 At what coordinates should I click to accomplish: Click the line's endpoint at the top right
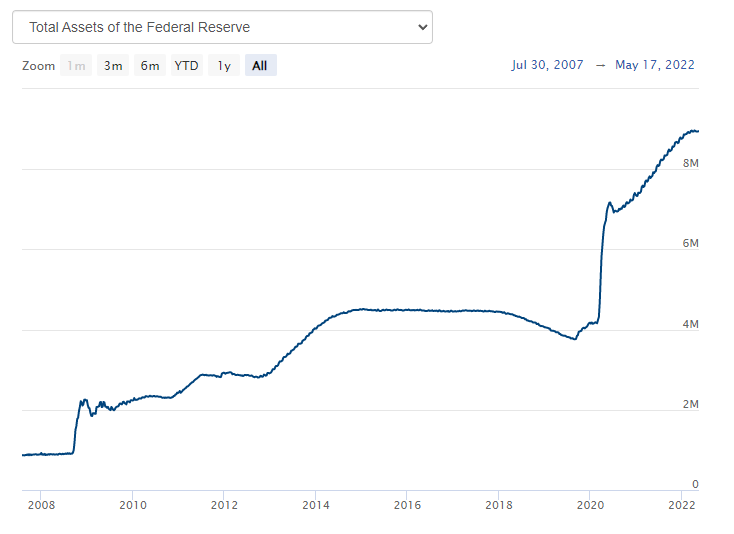point(697,131)
